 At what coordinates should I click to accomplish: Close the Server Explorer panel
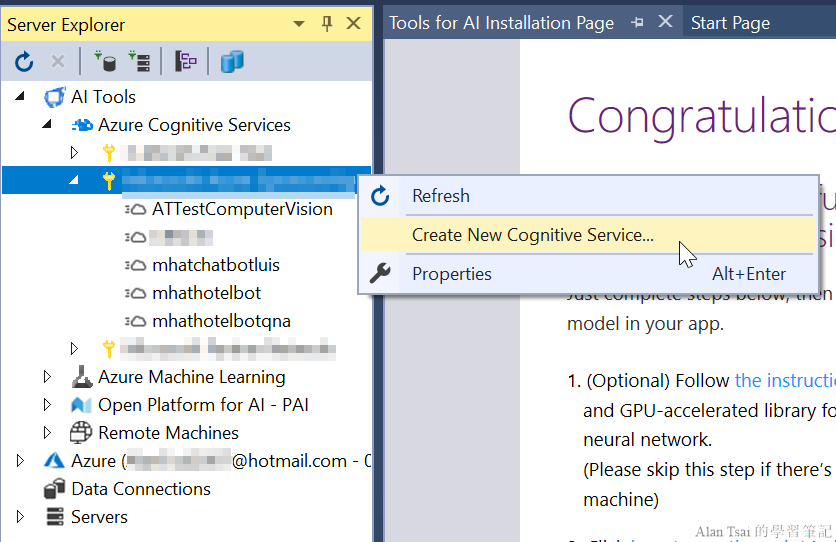click(x=353, y=23)
